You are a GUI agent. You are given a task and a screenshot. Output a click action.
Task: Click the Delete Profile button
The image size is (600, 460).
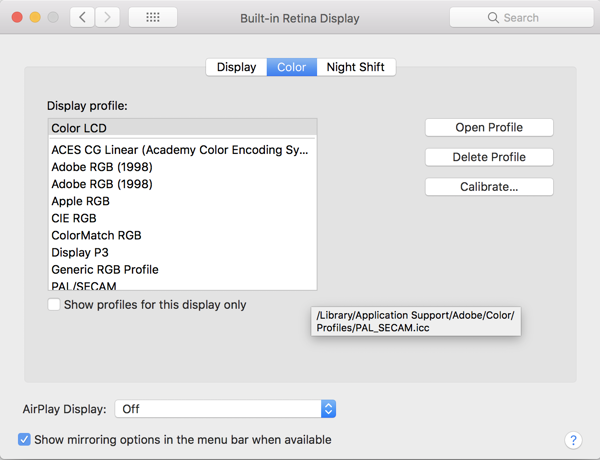click(489, 157)
